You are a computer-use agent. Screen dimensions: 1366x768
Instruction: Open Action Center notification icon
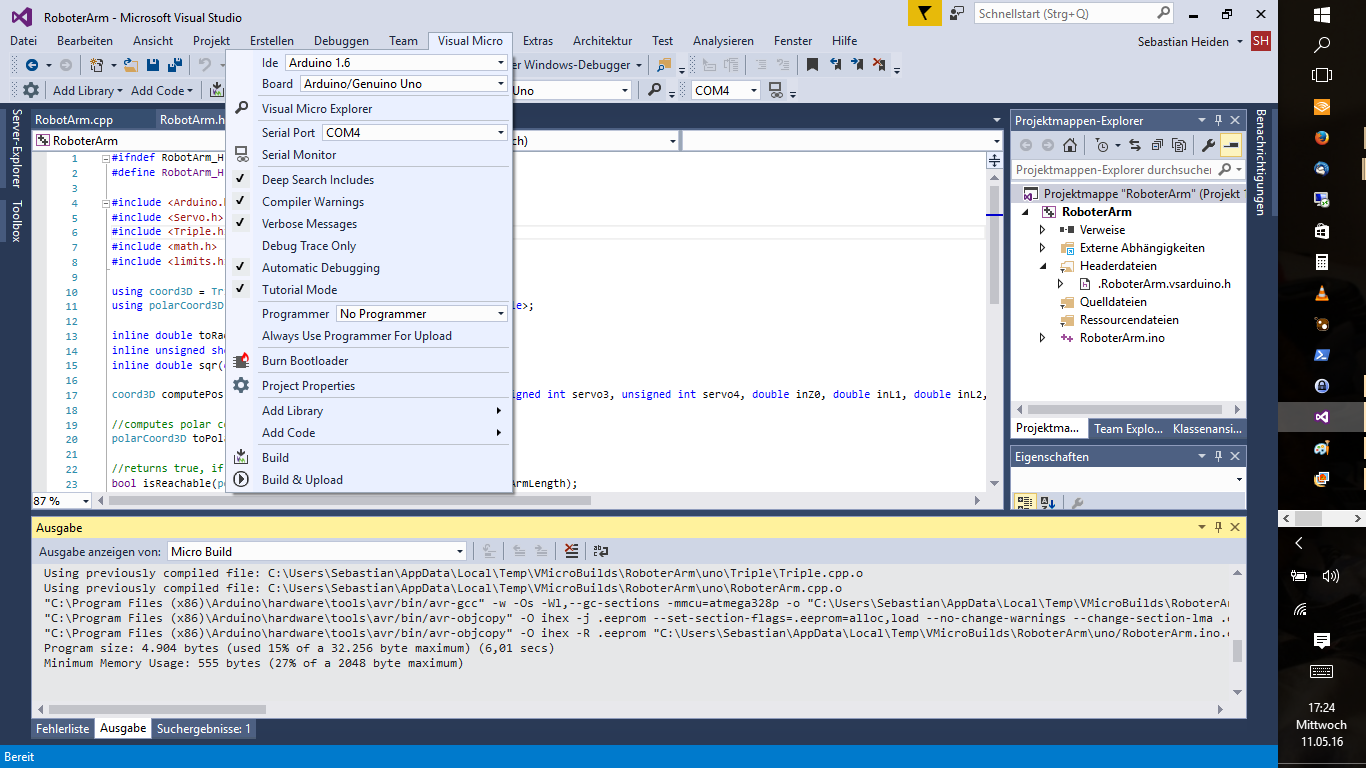[1321, 640]
